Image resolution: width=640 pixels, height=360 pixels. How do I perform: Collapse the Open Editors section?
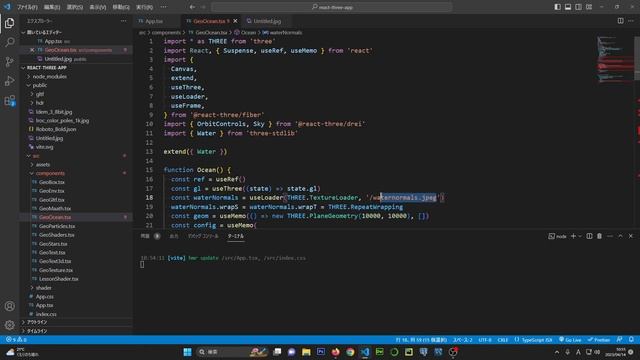(x=76, y=32)
